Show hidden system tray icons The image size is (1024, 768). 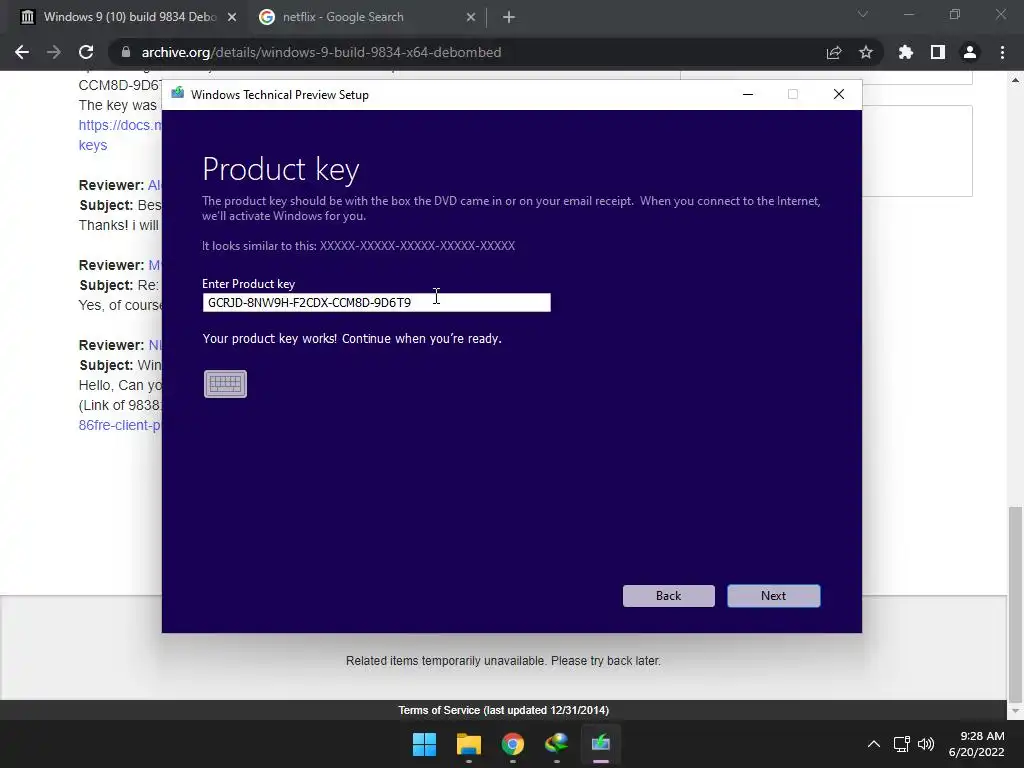tap(874, 744)
